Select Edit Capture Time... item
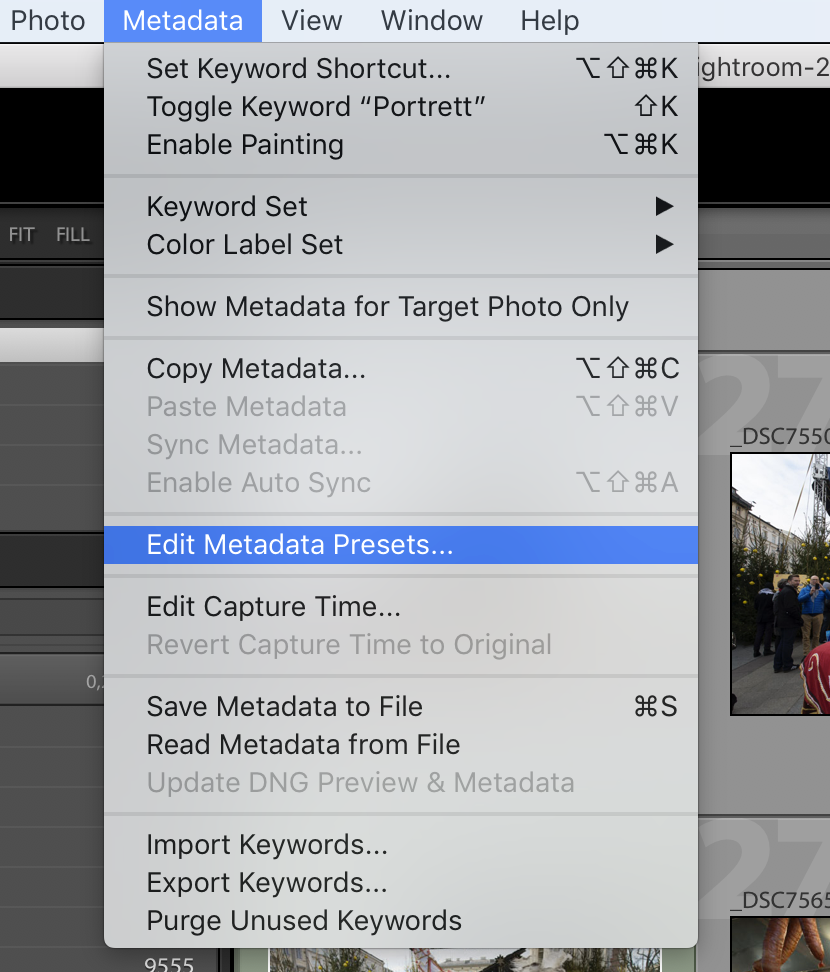830x972 pixels. point(273,606)
